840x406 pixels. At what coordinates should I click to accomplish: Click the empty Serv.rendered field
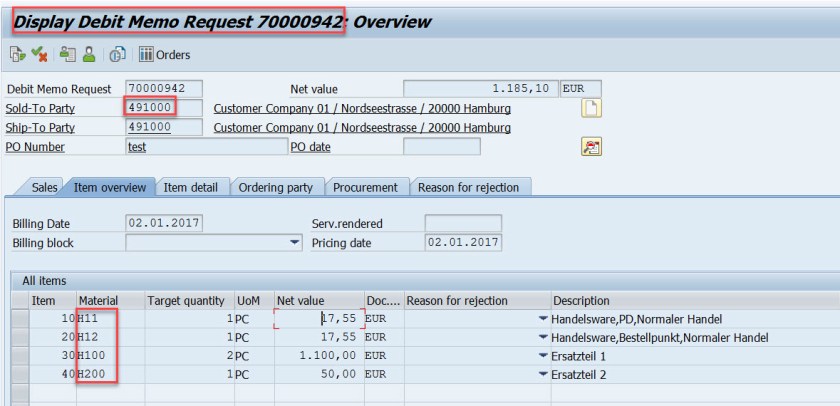tap(463, 223)
